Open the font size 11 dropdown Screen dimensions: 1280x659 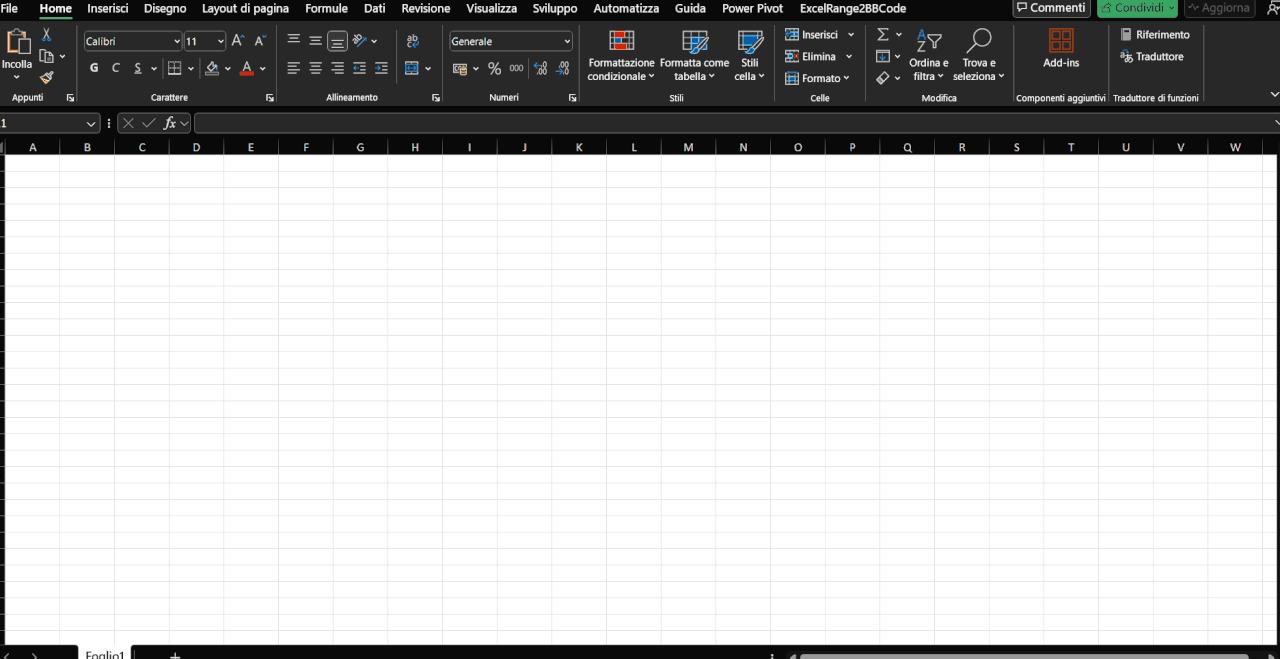221,41
